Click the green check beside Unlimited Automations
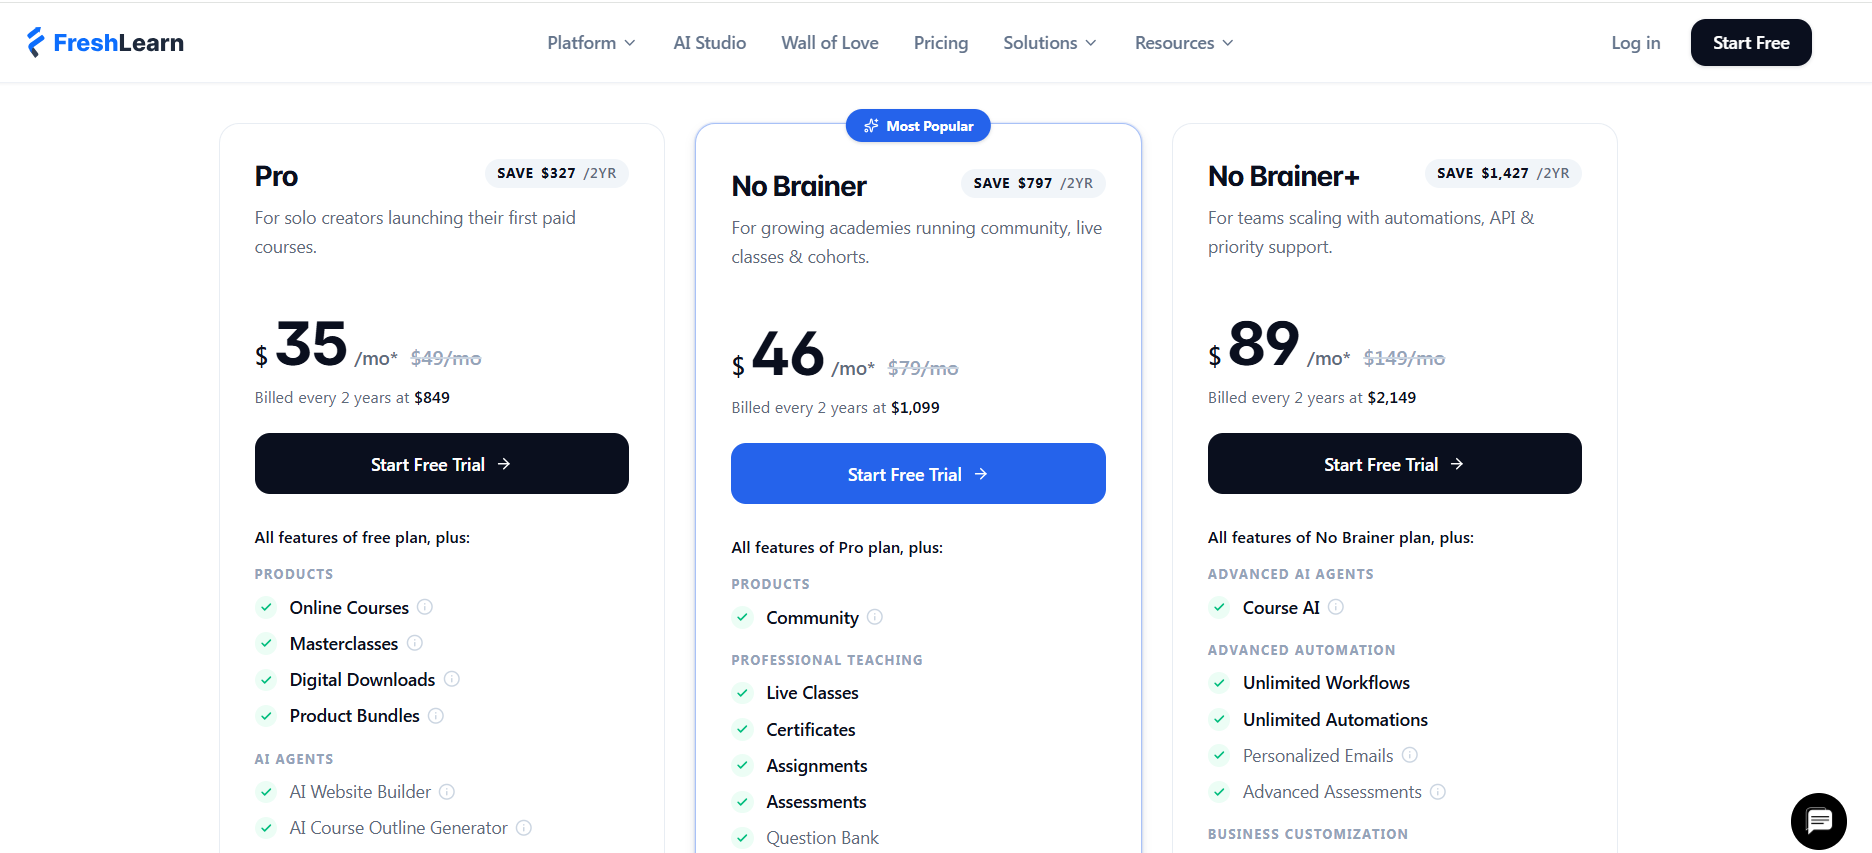The image size is (1872, 853). [x=1219, y=719]
